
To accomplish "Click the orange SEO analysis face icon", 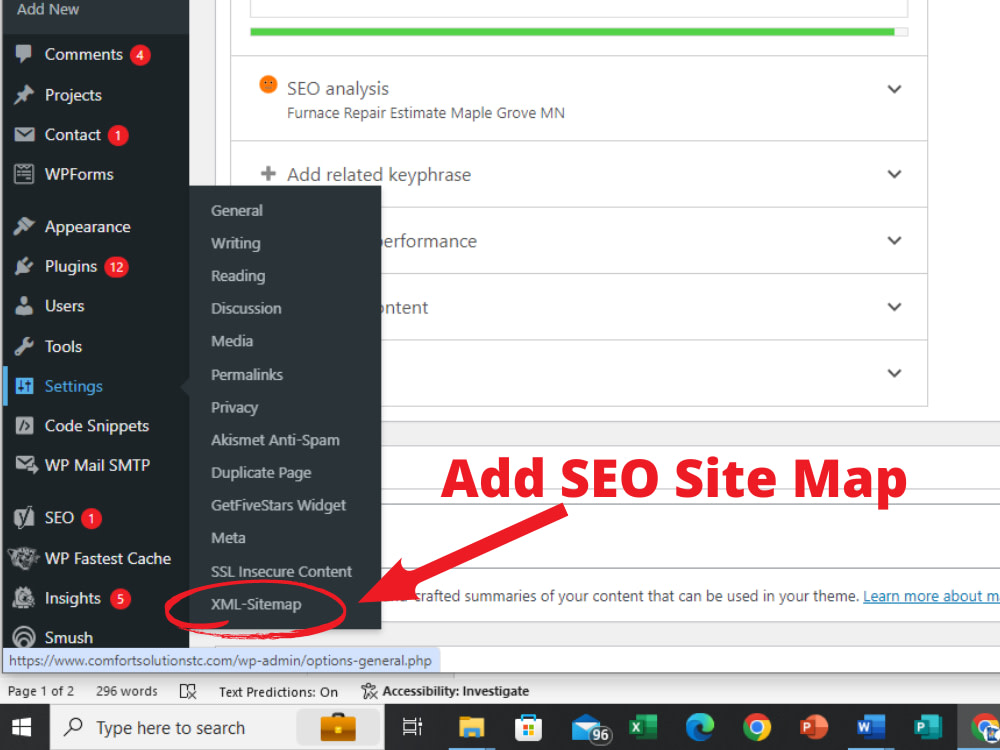I will pos(268,84).
